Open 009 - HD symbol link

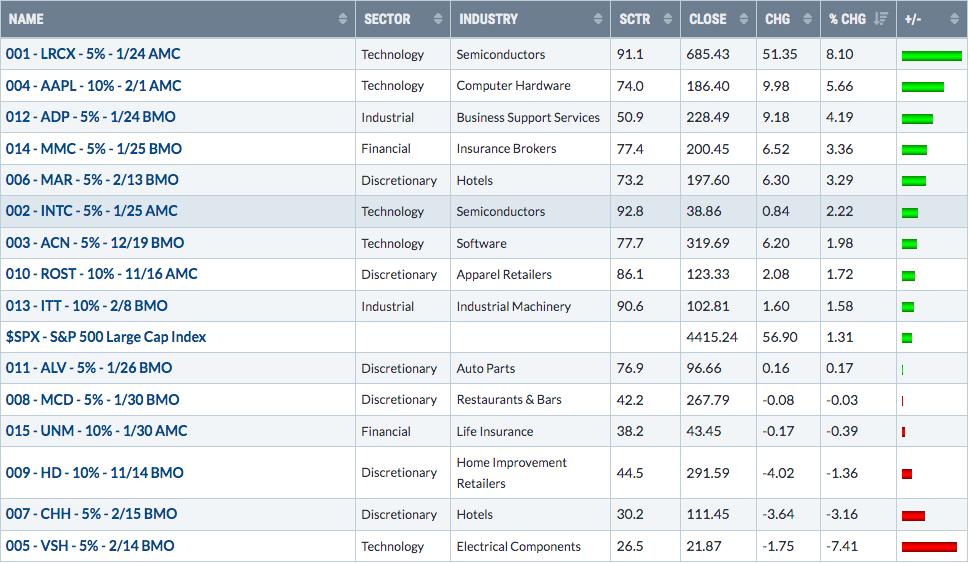[95, 473]
